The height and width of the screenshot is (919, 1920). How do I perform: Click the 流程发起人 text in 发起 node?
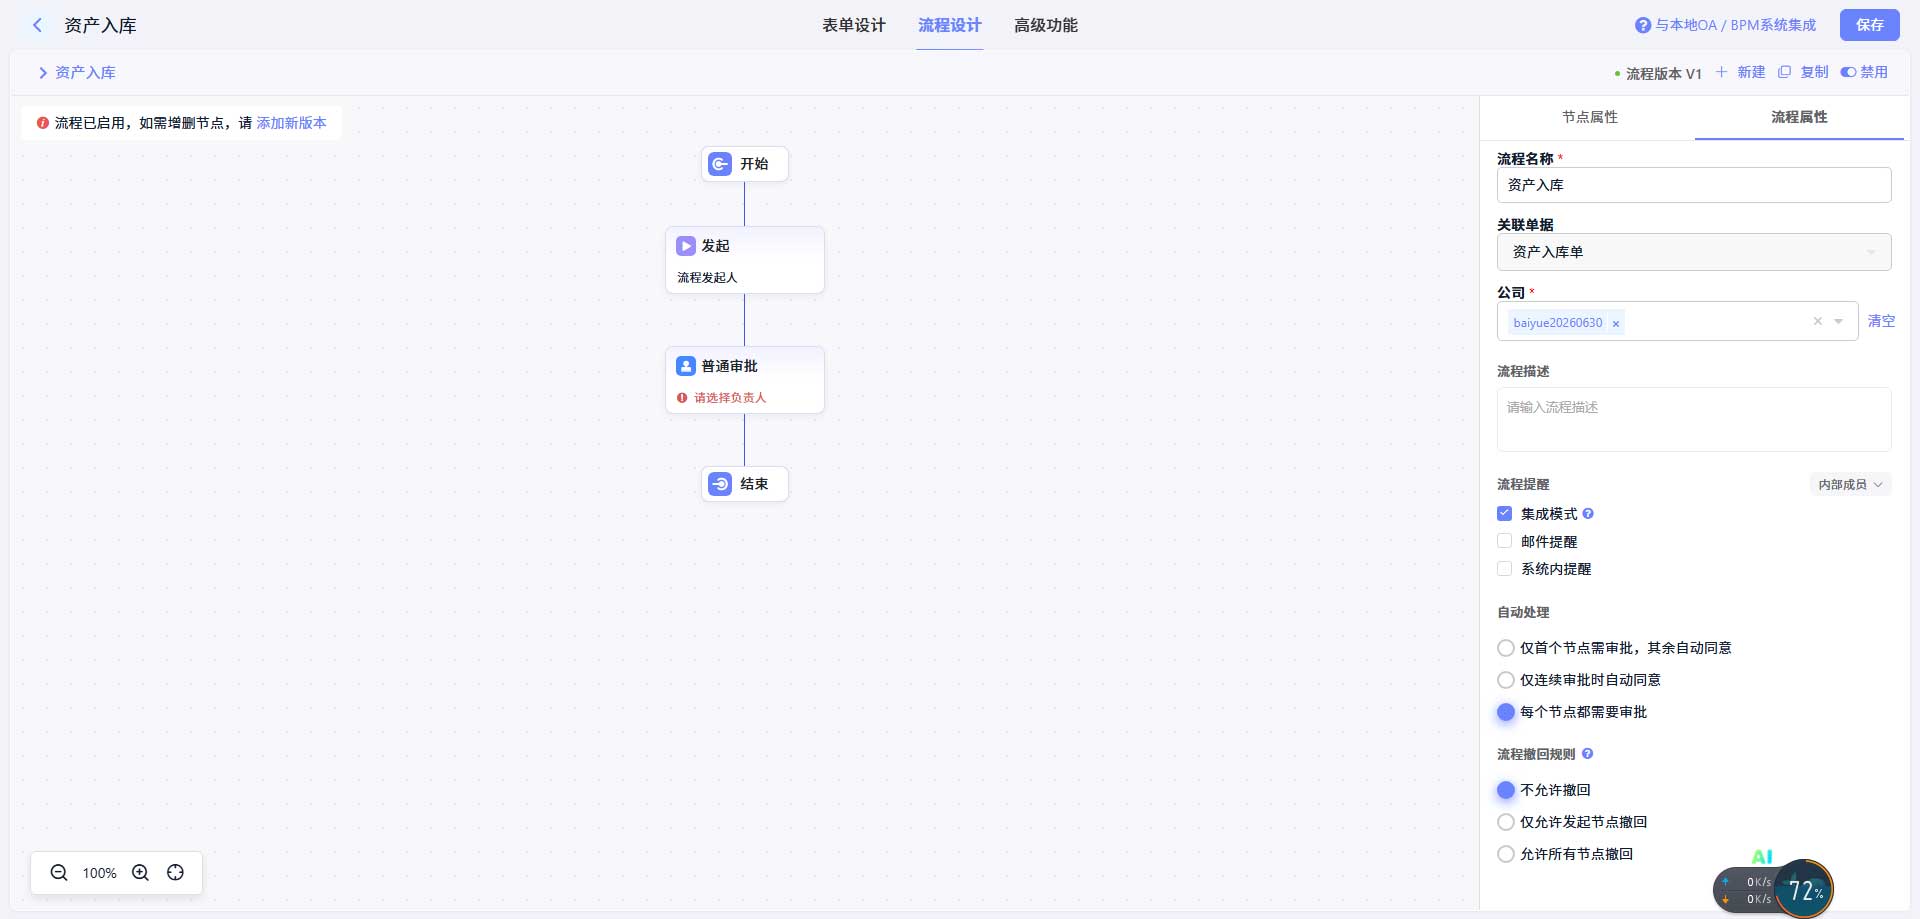pyautogui.click(x=707, y=278)
